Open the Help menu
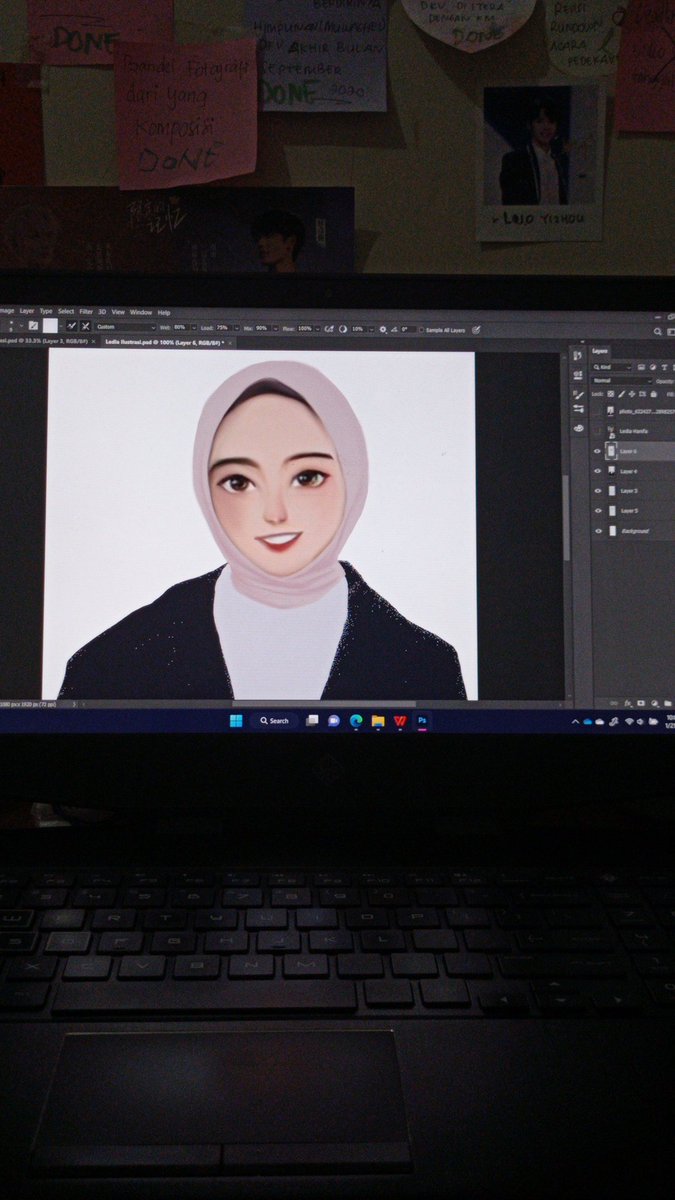This screenshot has width=675, height=1200. point(164,312)
